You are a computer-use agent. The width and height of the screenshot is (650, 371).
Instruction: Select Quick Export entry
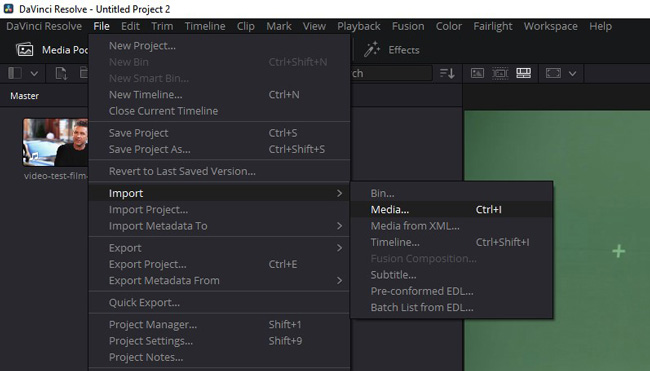220,303
